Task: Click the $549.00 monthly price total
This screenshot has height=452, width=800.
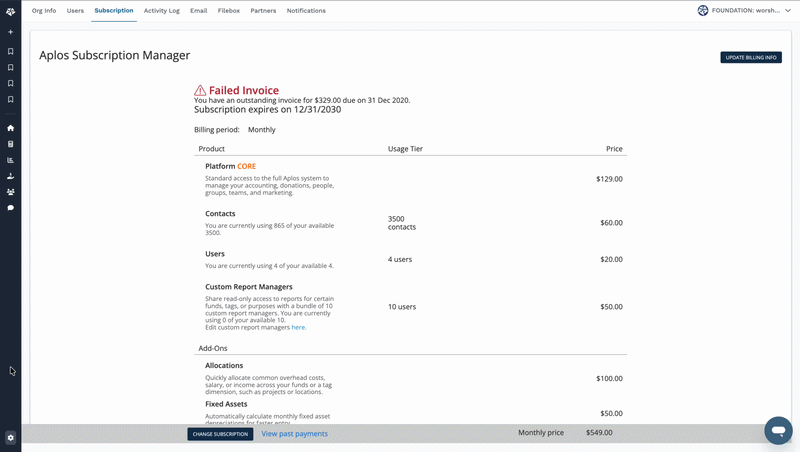Action: [x=599, y=433]
